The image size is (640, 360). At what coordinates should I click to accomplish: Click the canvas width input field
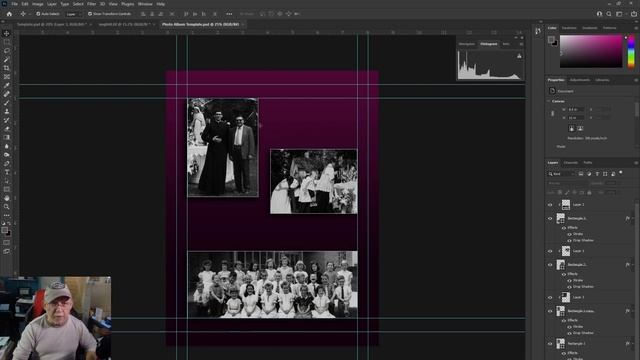pos(576,109)
